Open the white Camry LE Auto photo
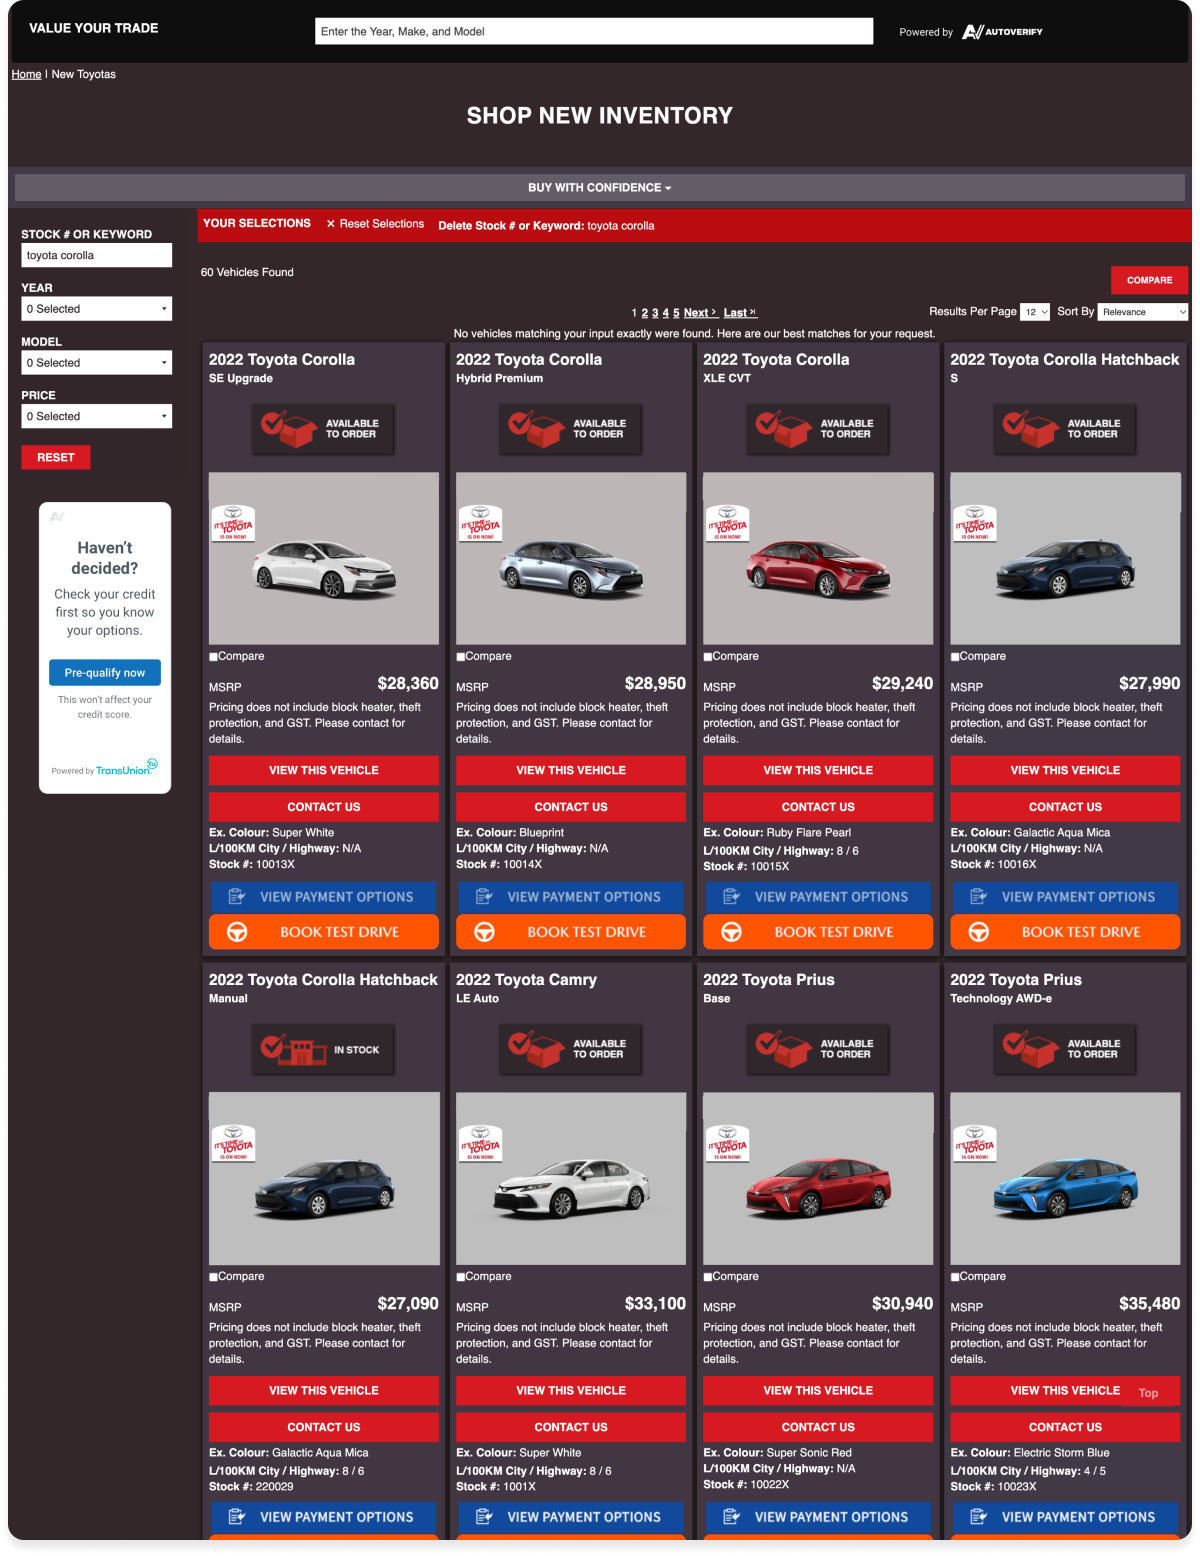 (x=571, y=1179)
